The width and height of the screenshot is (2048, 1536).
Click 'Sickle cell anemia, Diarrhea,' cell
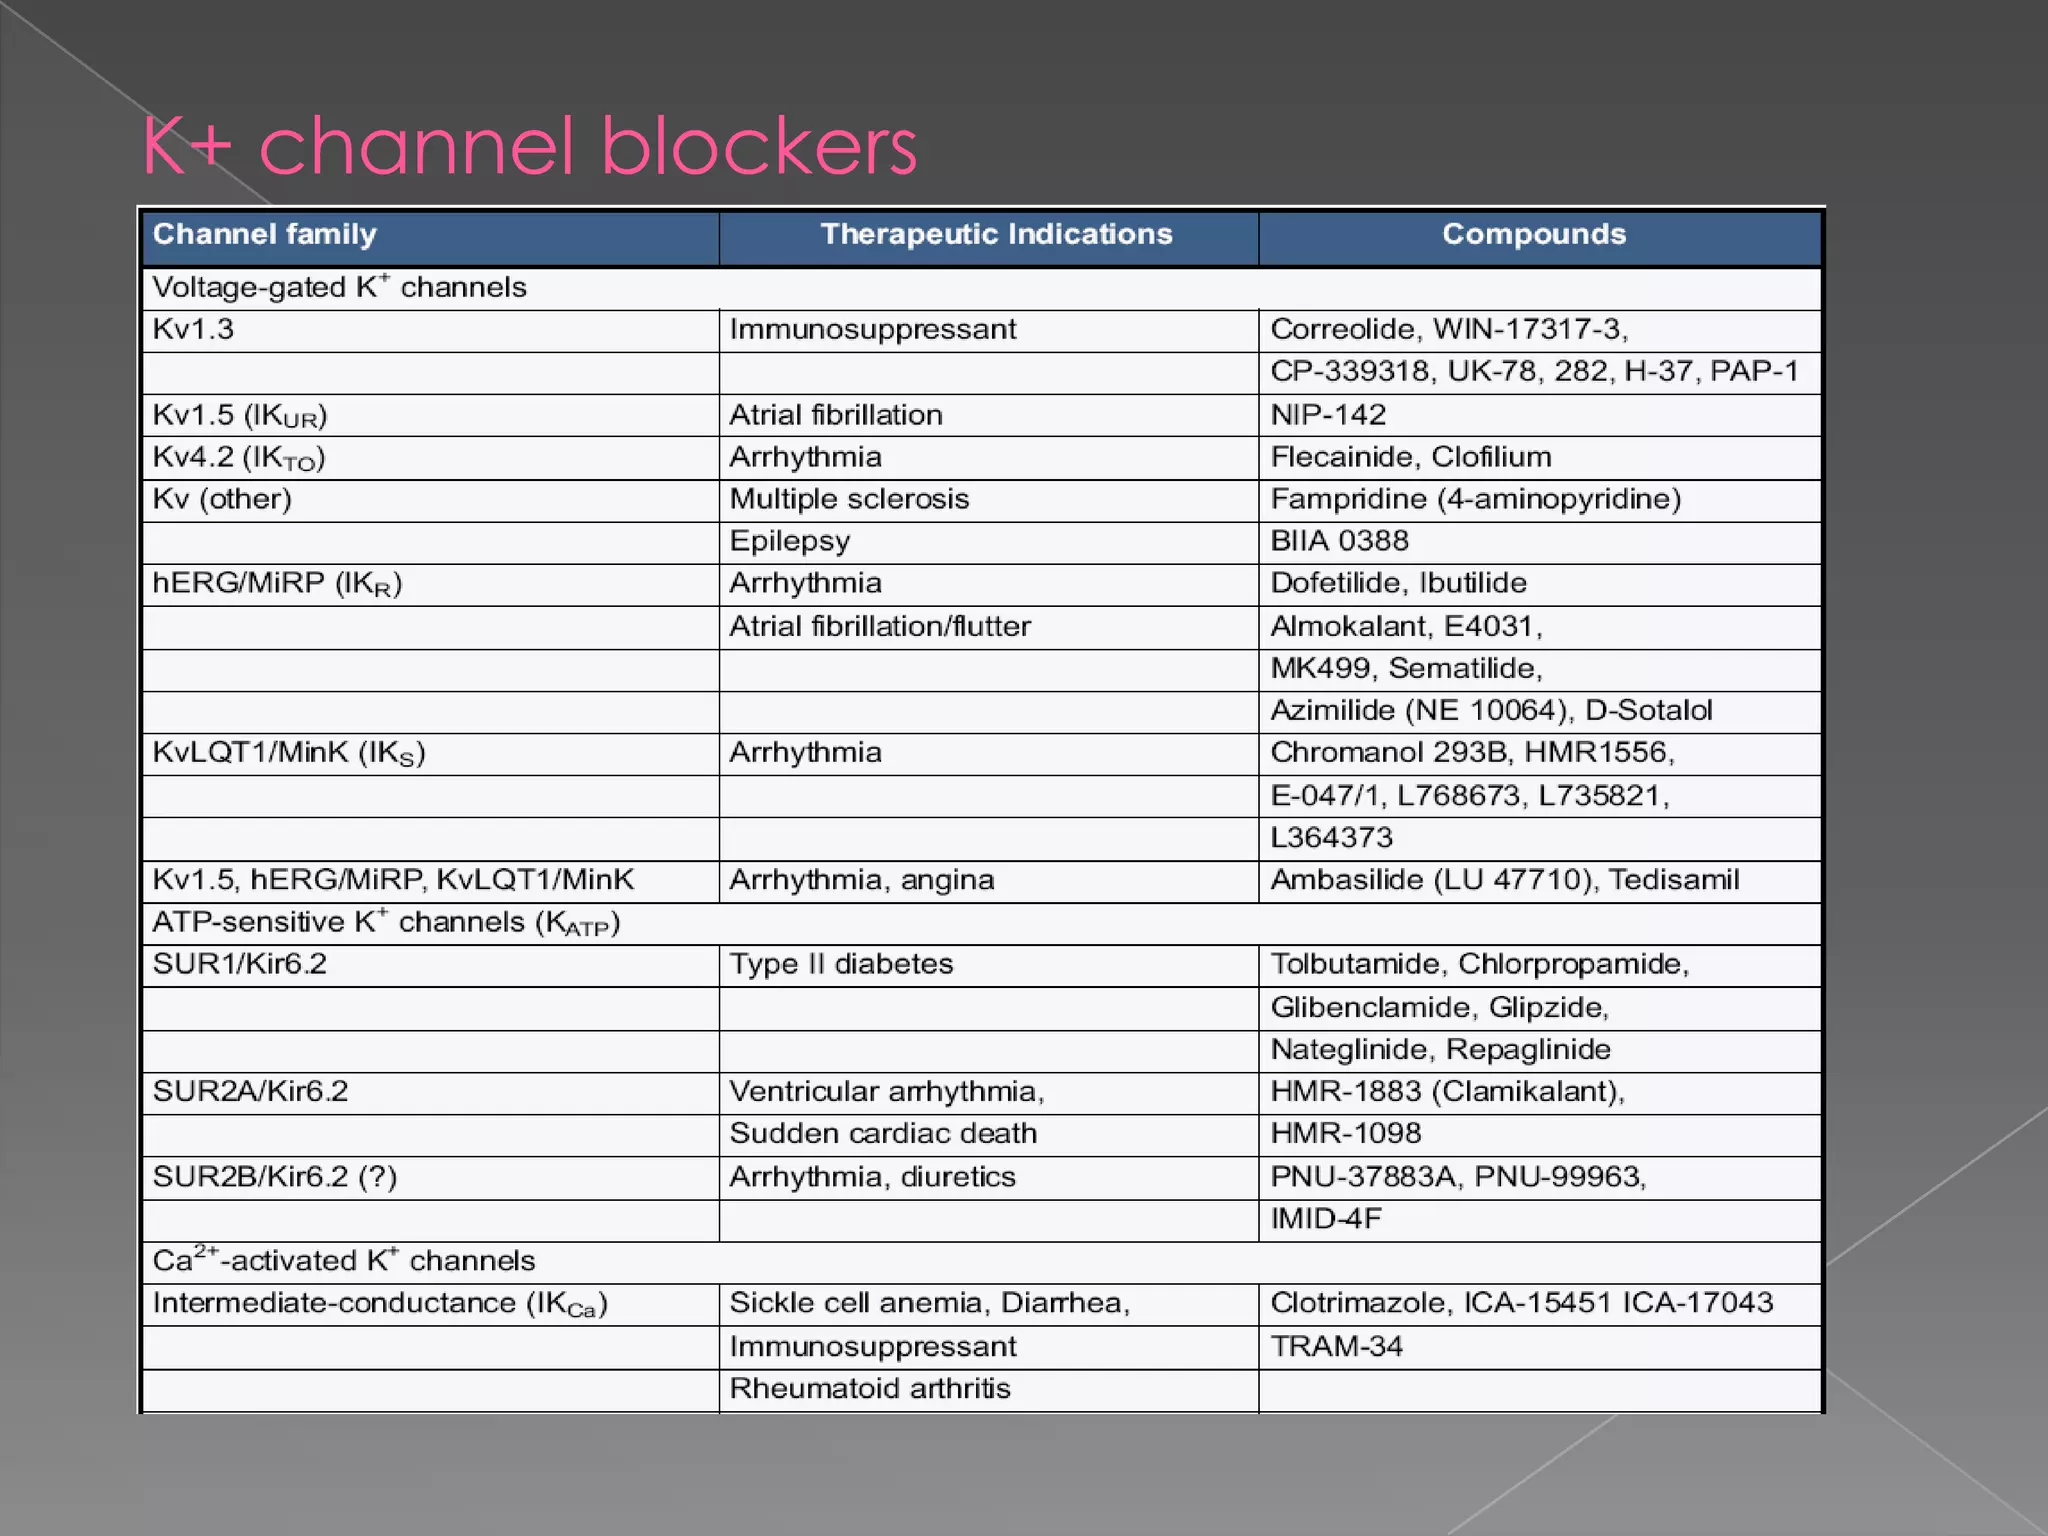(989, 1304)
